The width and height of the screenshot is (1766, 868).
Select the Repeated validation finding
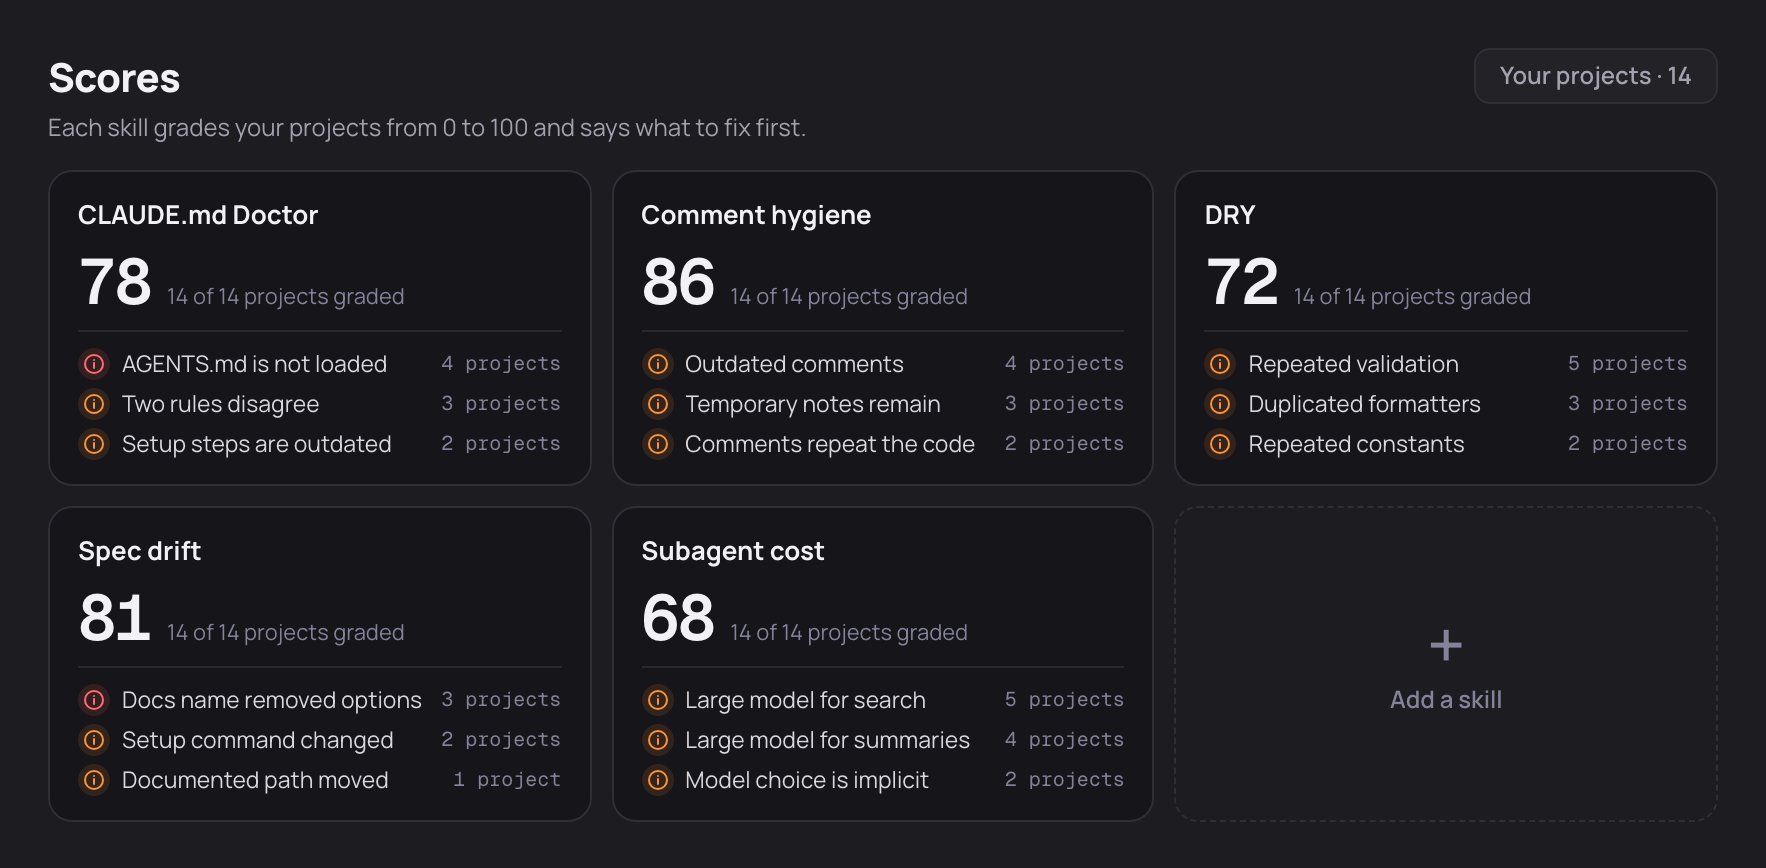tap(1446, 364)
